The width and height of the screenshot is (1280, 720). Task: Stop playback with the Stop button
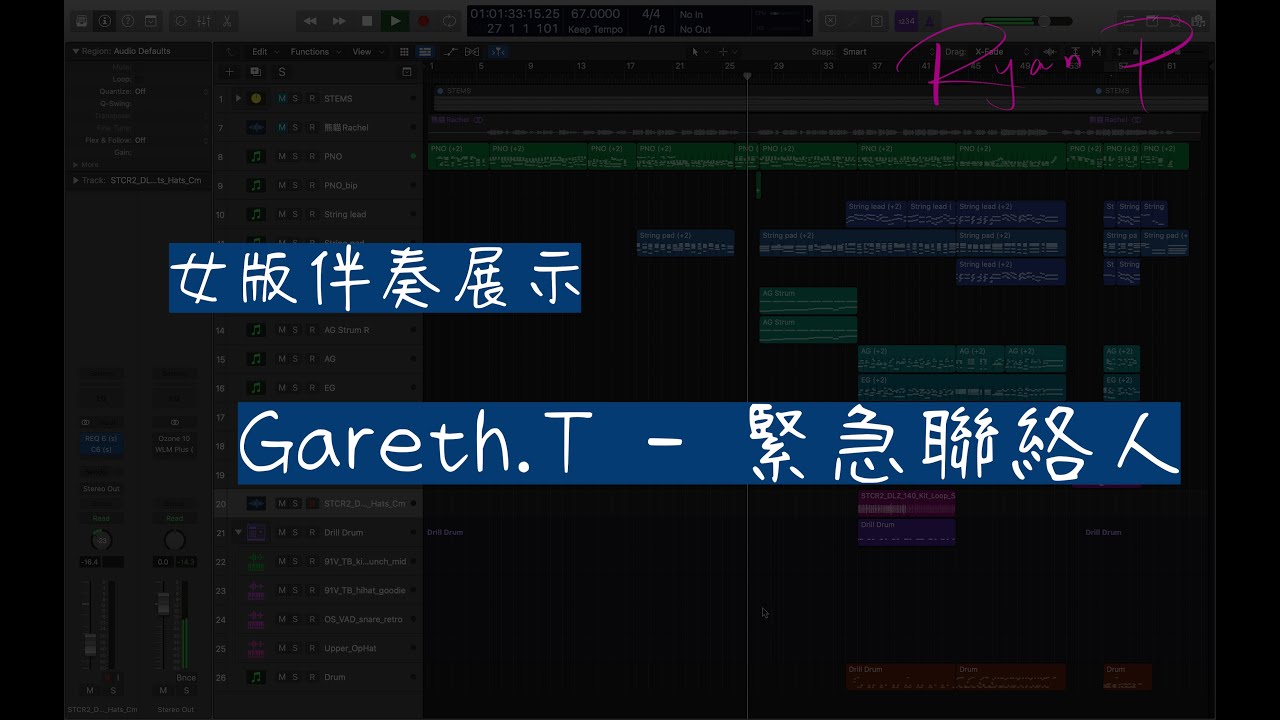coord(367,21)
